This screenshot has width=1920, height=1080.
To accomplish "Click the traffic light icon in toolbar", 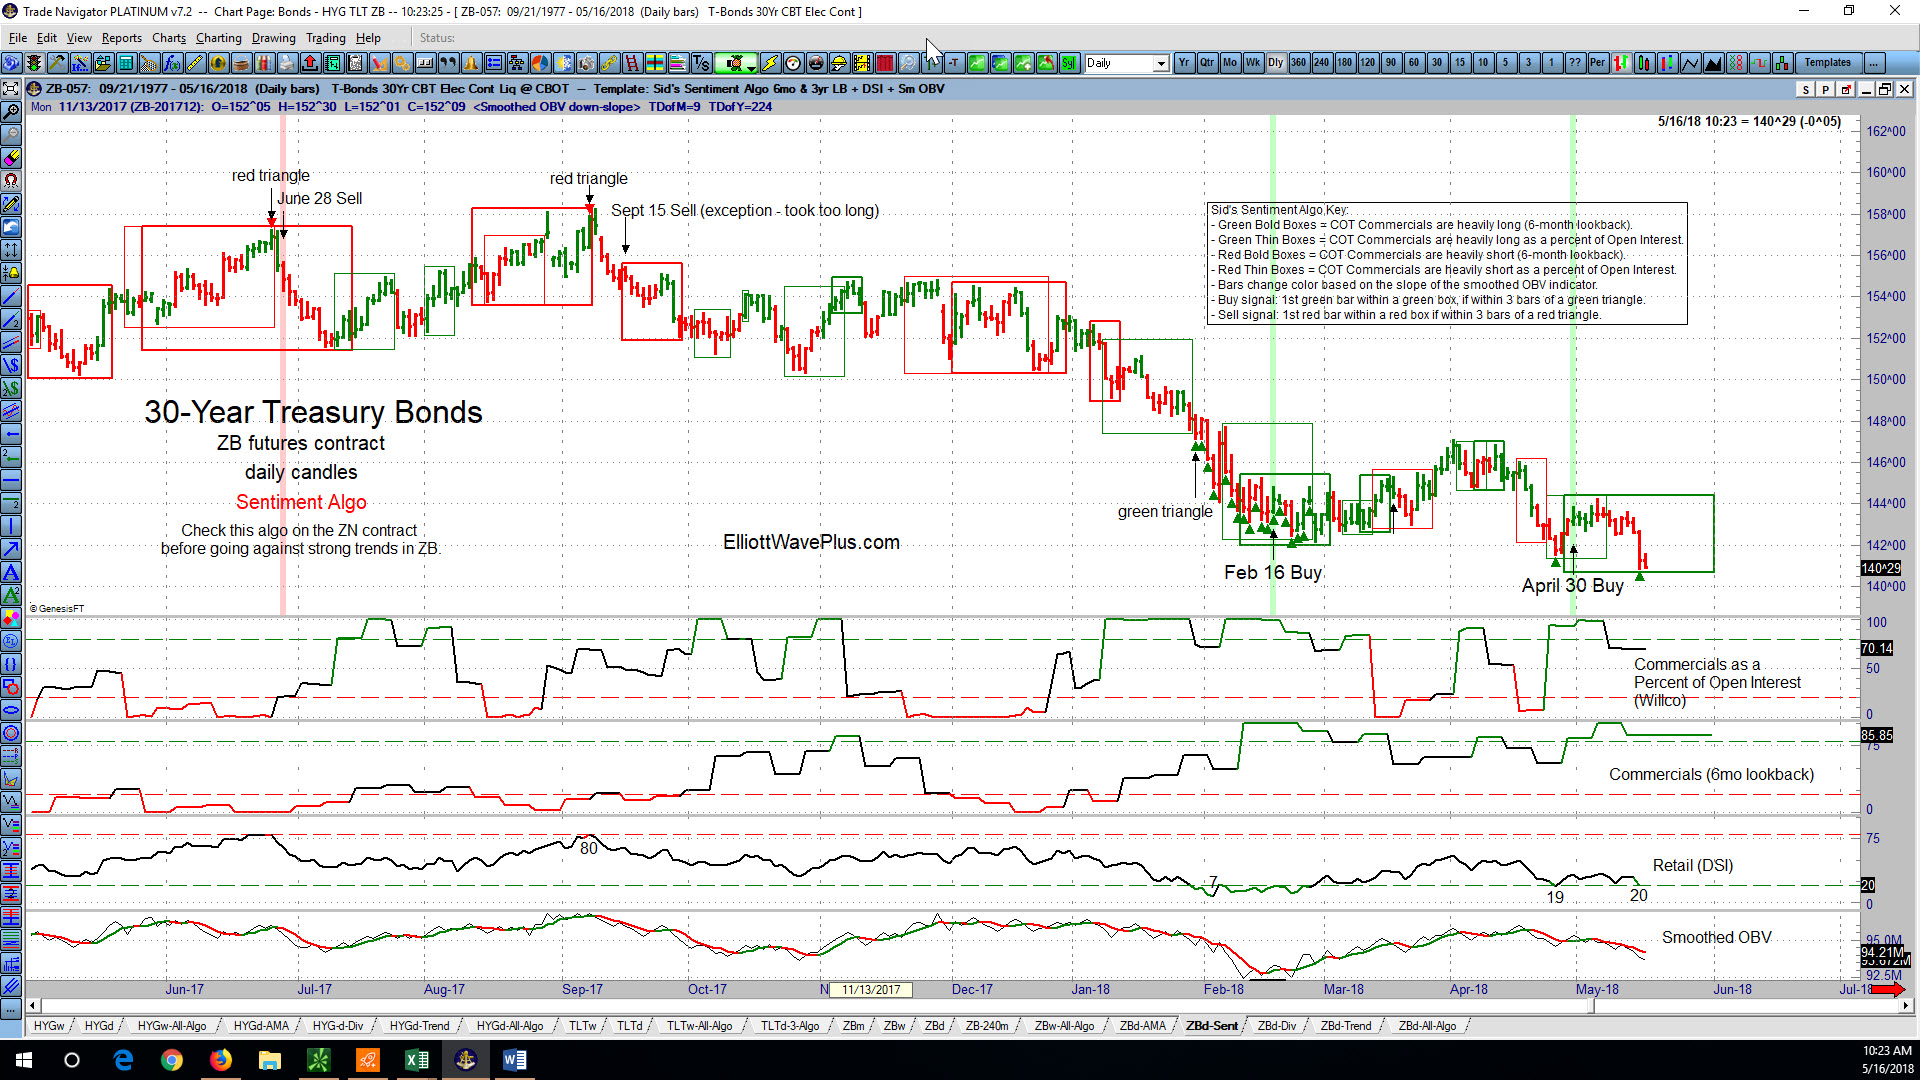I will (34, 63).
